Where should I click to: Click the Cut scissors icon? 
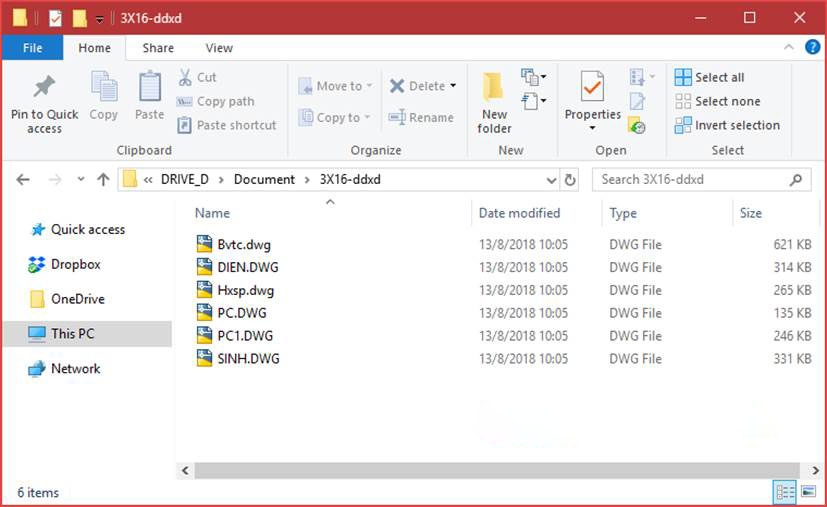[x=185, y=77]
